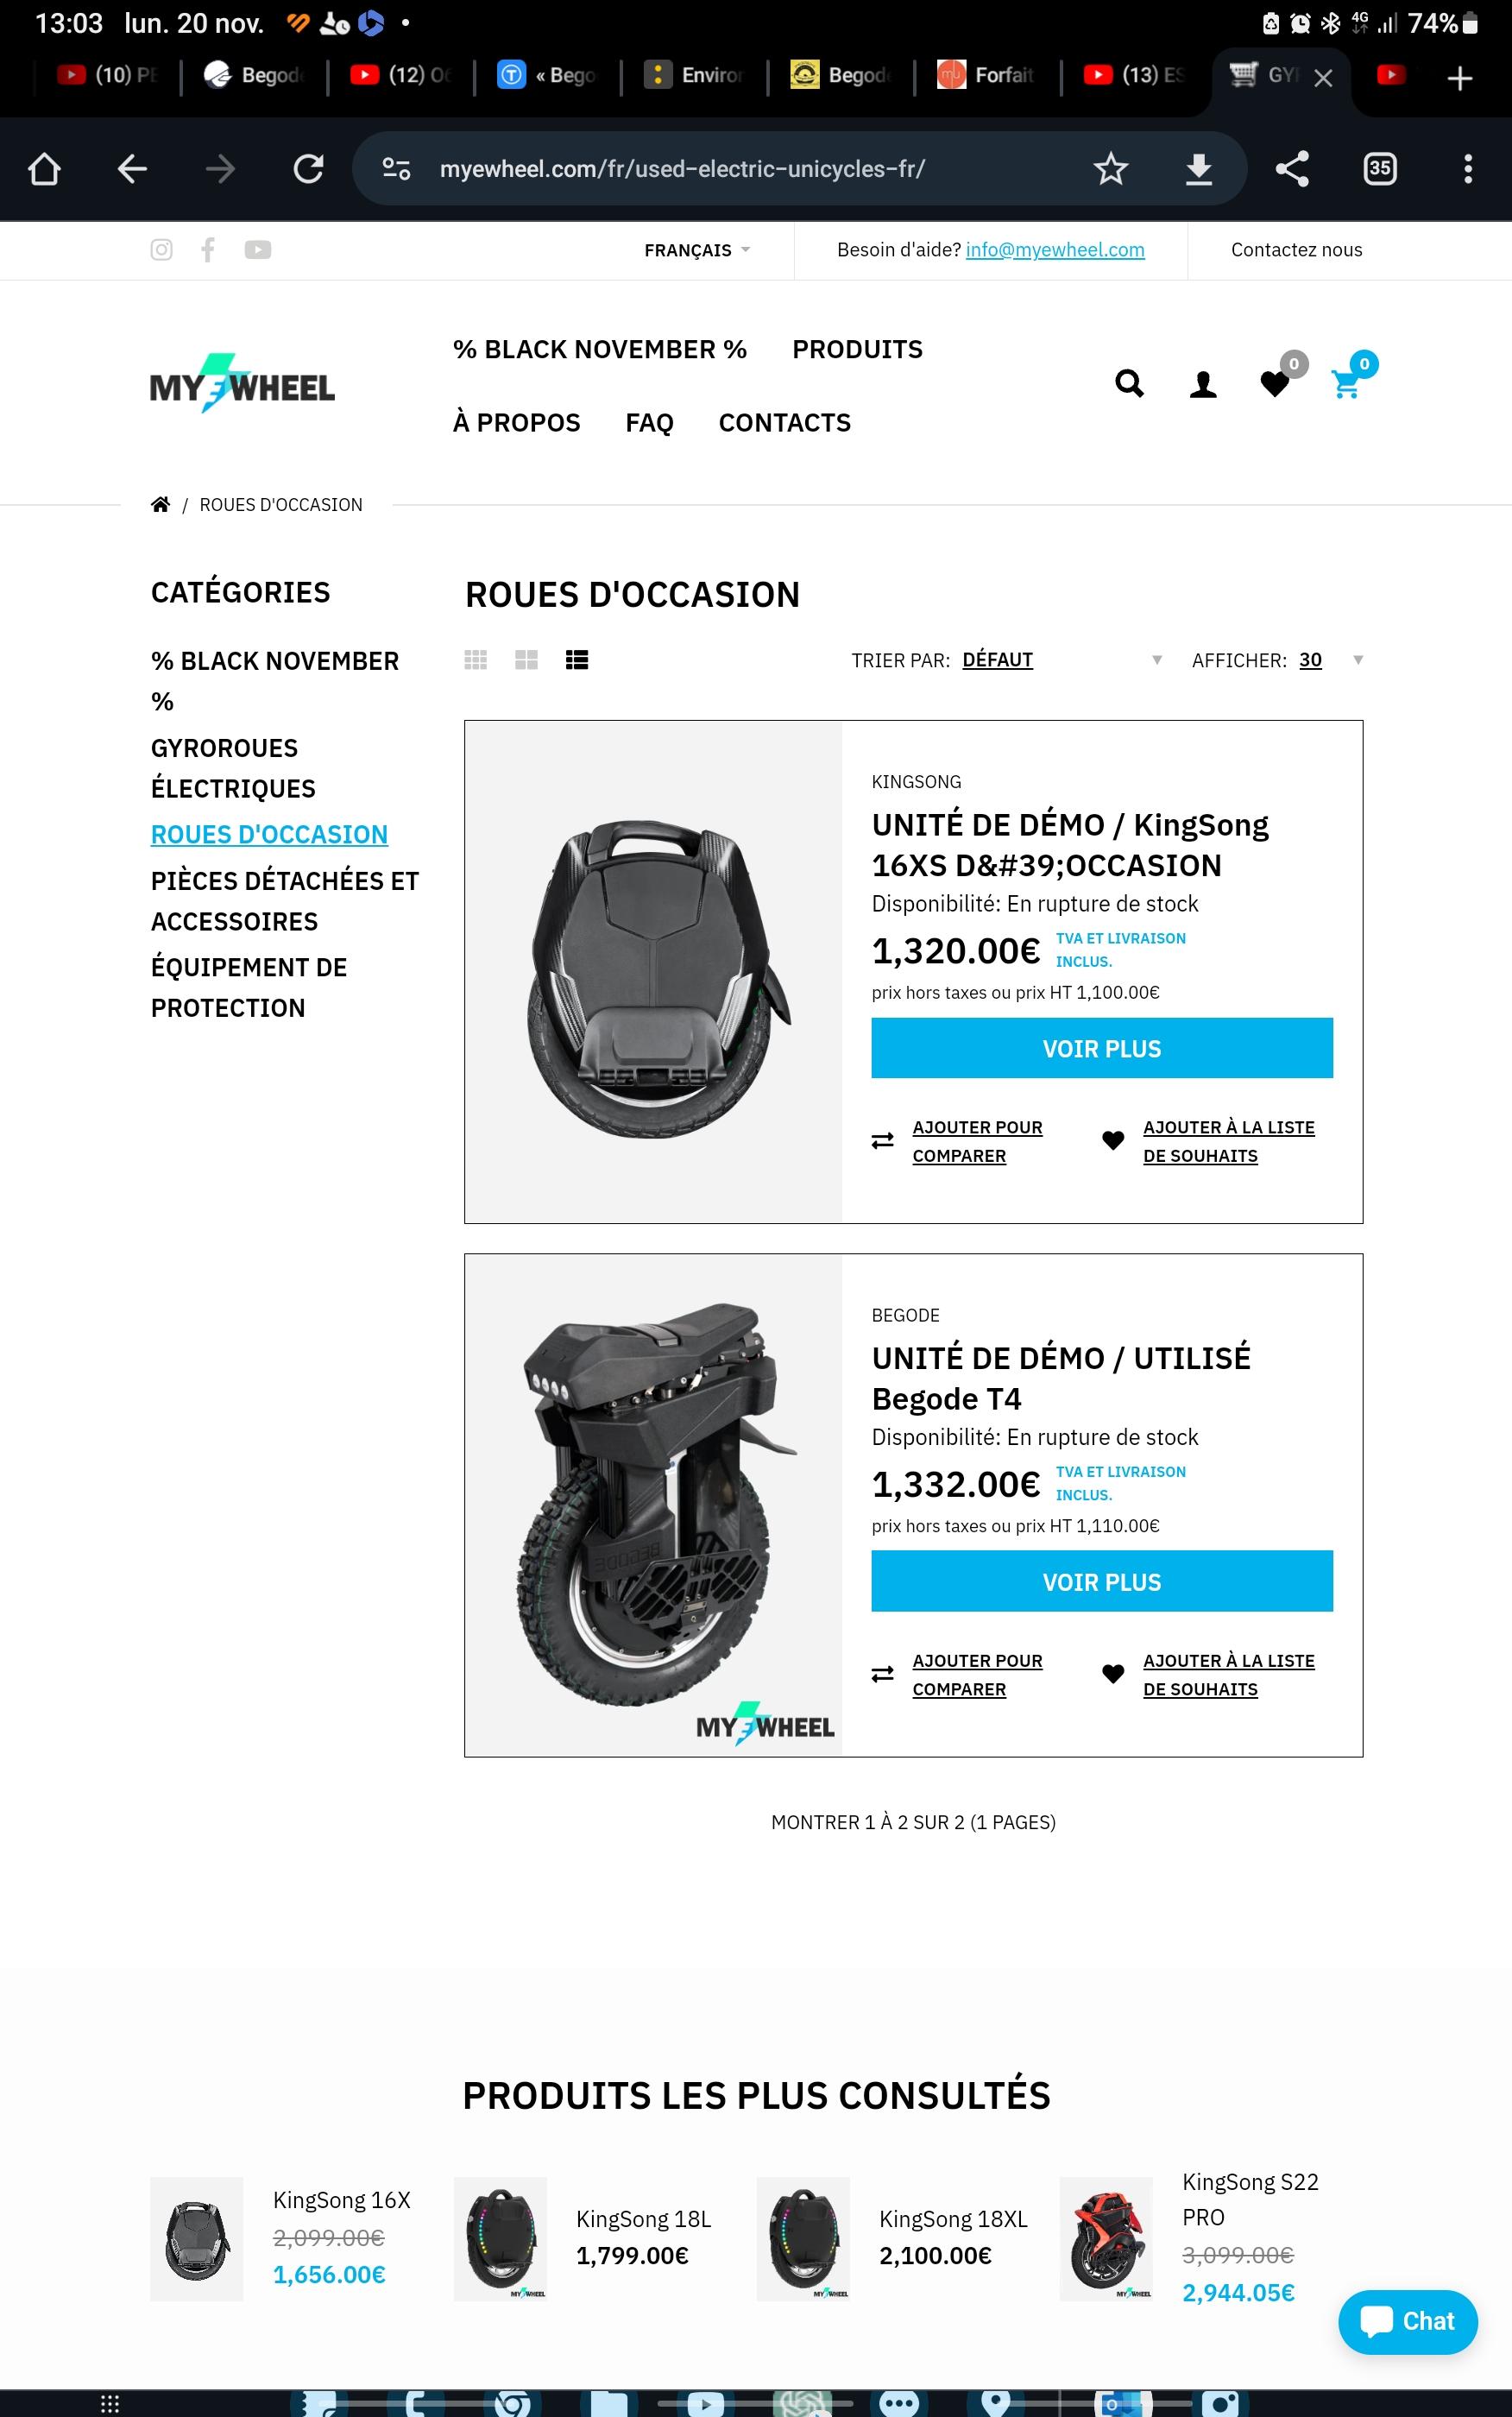Open the FAQ menu item

[649, 423]
